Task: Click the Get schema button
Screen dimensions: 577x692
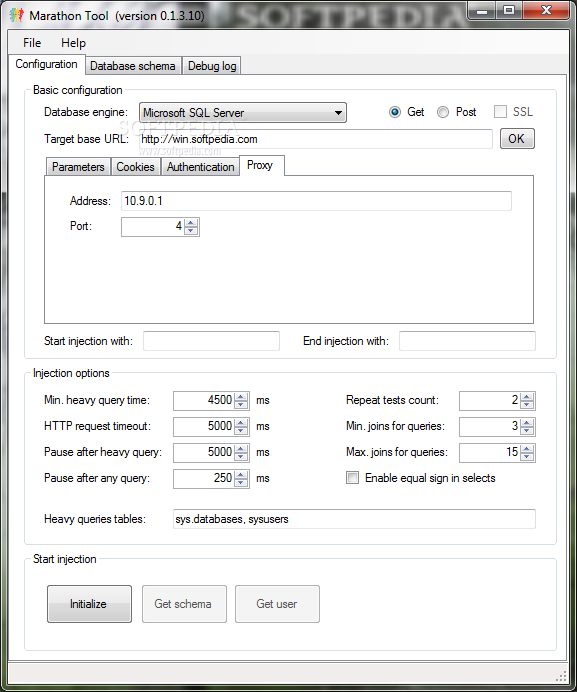Action: (184, 604)
